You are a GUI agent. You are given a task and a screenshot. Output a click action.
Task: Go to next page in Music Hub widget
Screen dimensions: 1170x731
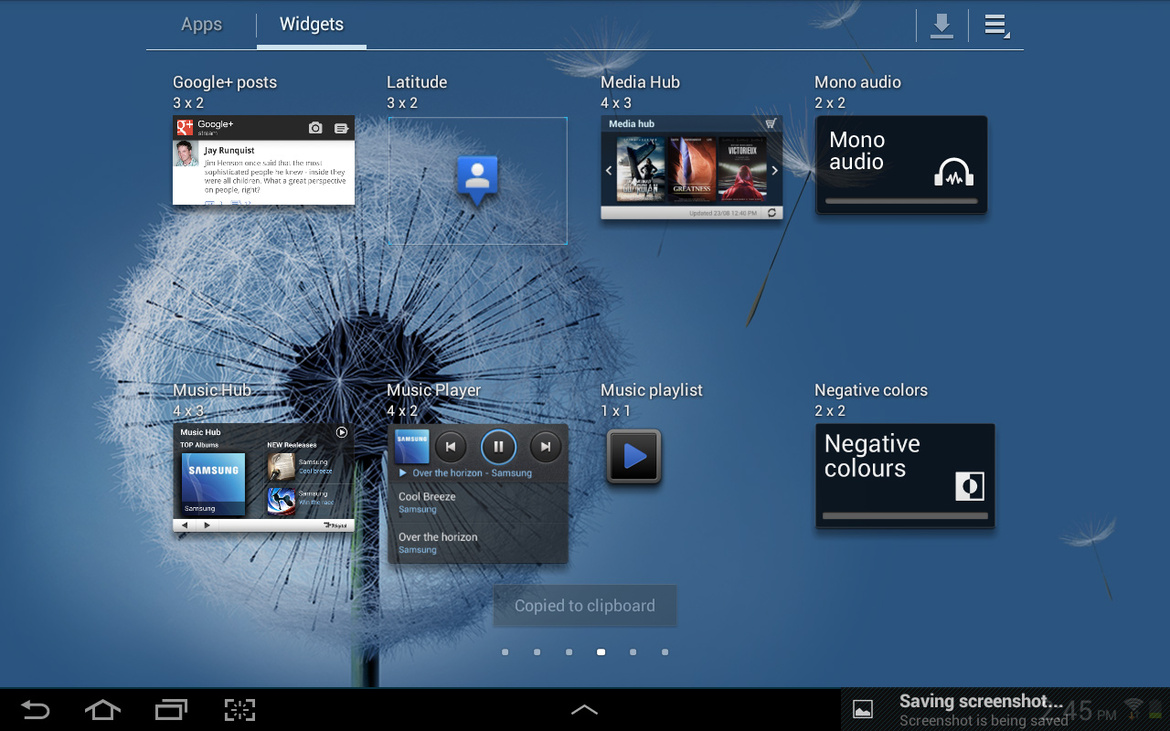207,525
